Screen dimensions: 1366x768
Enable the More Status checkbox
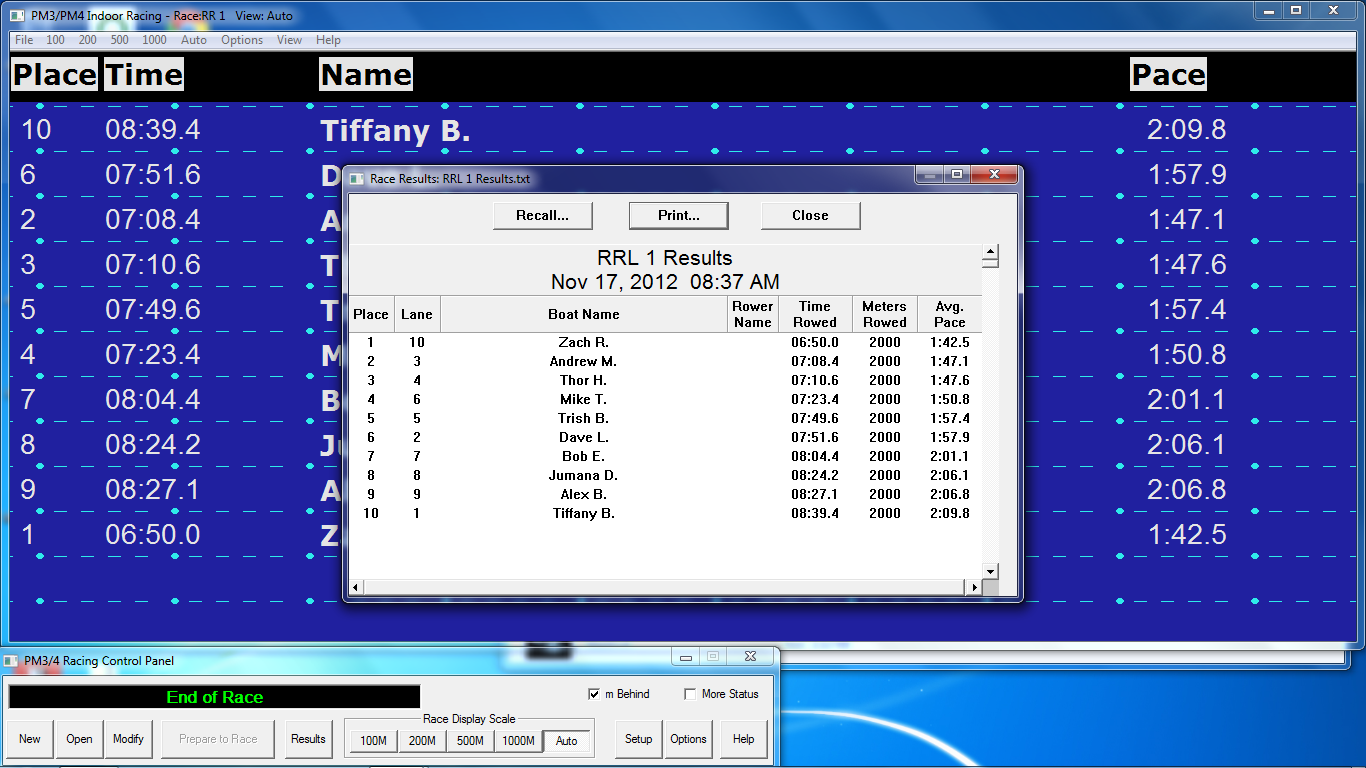690,694
